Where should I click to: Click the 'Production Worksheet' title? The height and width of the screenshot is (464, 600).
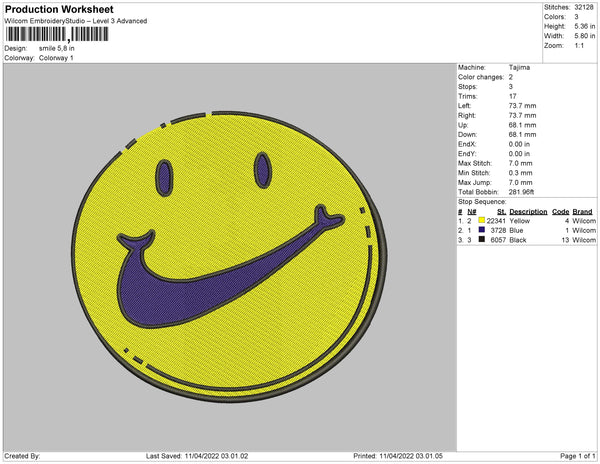pyautogui.click(x=59, y=9)
